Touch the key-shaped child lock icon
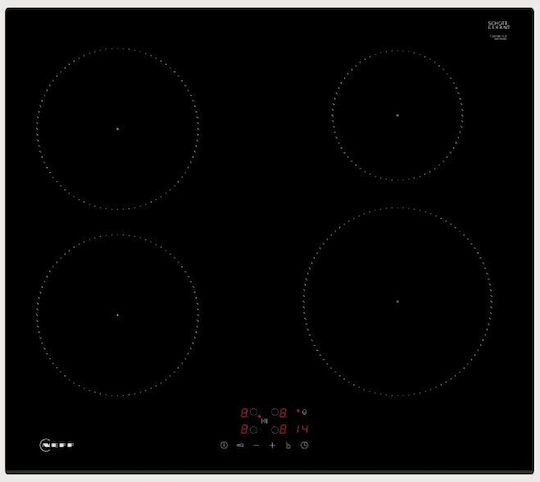Viewport: 540px width, 482px height. coord(240,445)
